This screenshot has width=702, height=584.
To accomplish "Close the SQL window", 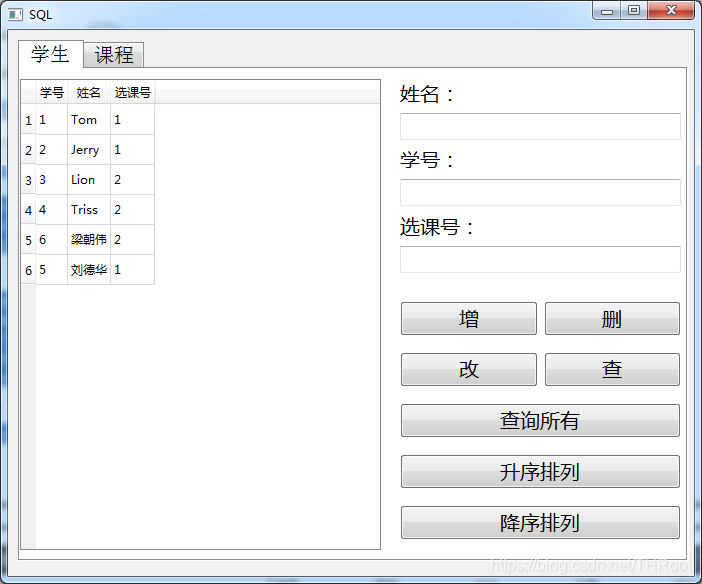I will coord(671,11).
